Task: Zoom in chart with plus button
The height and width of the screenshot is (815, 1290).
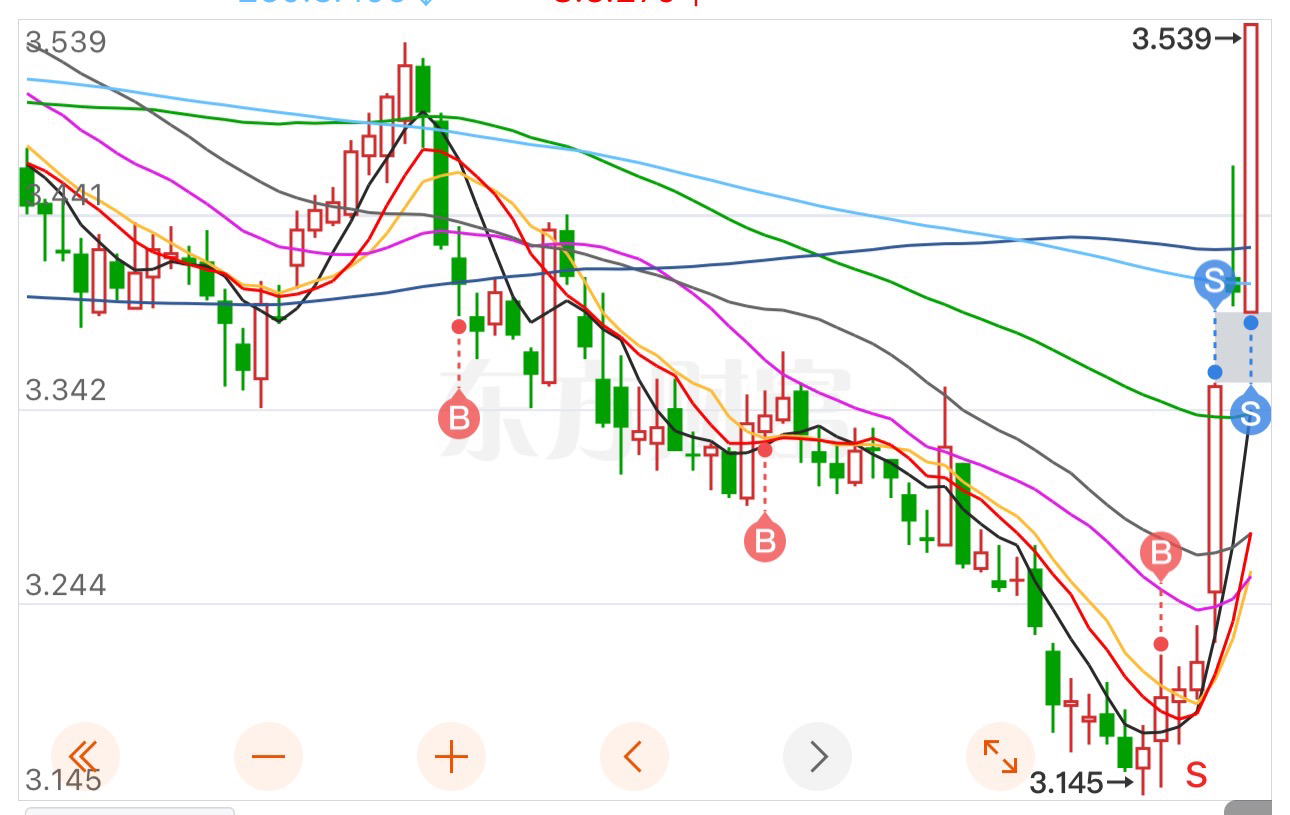Action: (451, 756)
